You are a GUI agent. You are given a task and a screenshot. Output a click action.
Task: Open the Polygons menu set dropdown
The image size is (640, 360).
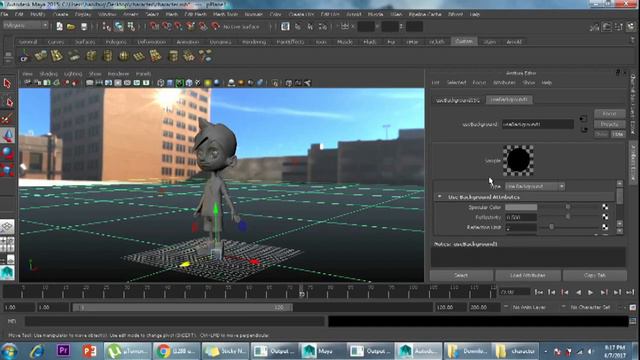pos(25,25)
